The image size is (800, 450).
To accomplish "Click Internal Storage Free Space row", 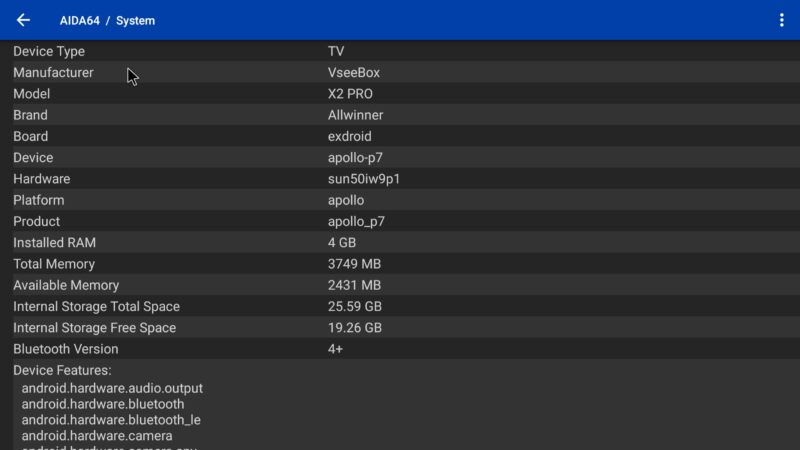I will click(x=400, y=328).
